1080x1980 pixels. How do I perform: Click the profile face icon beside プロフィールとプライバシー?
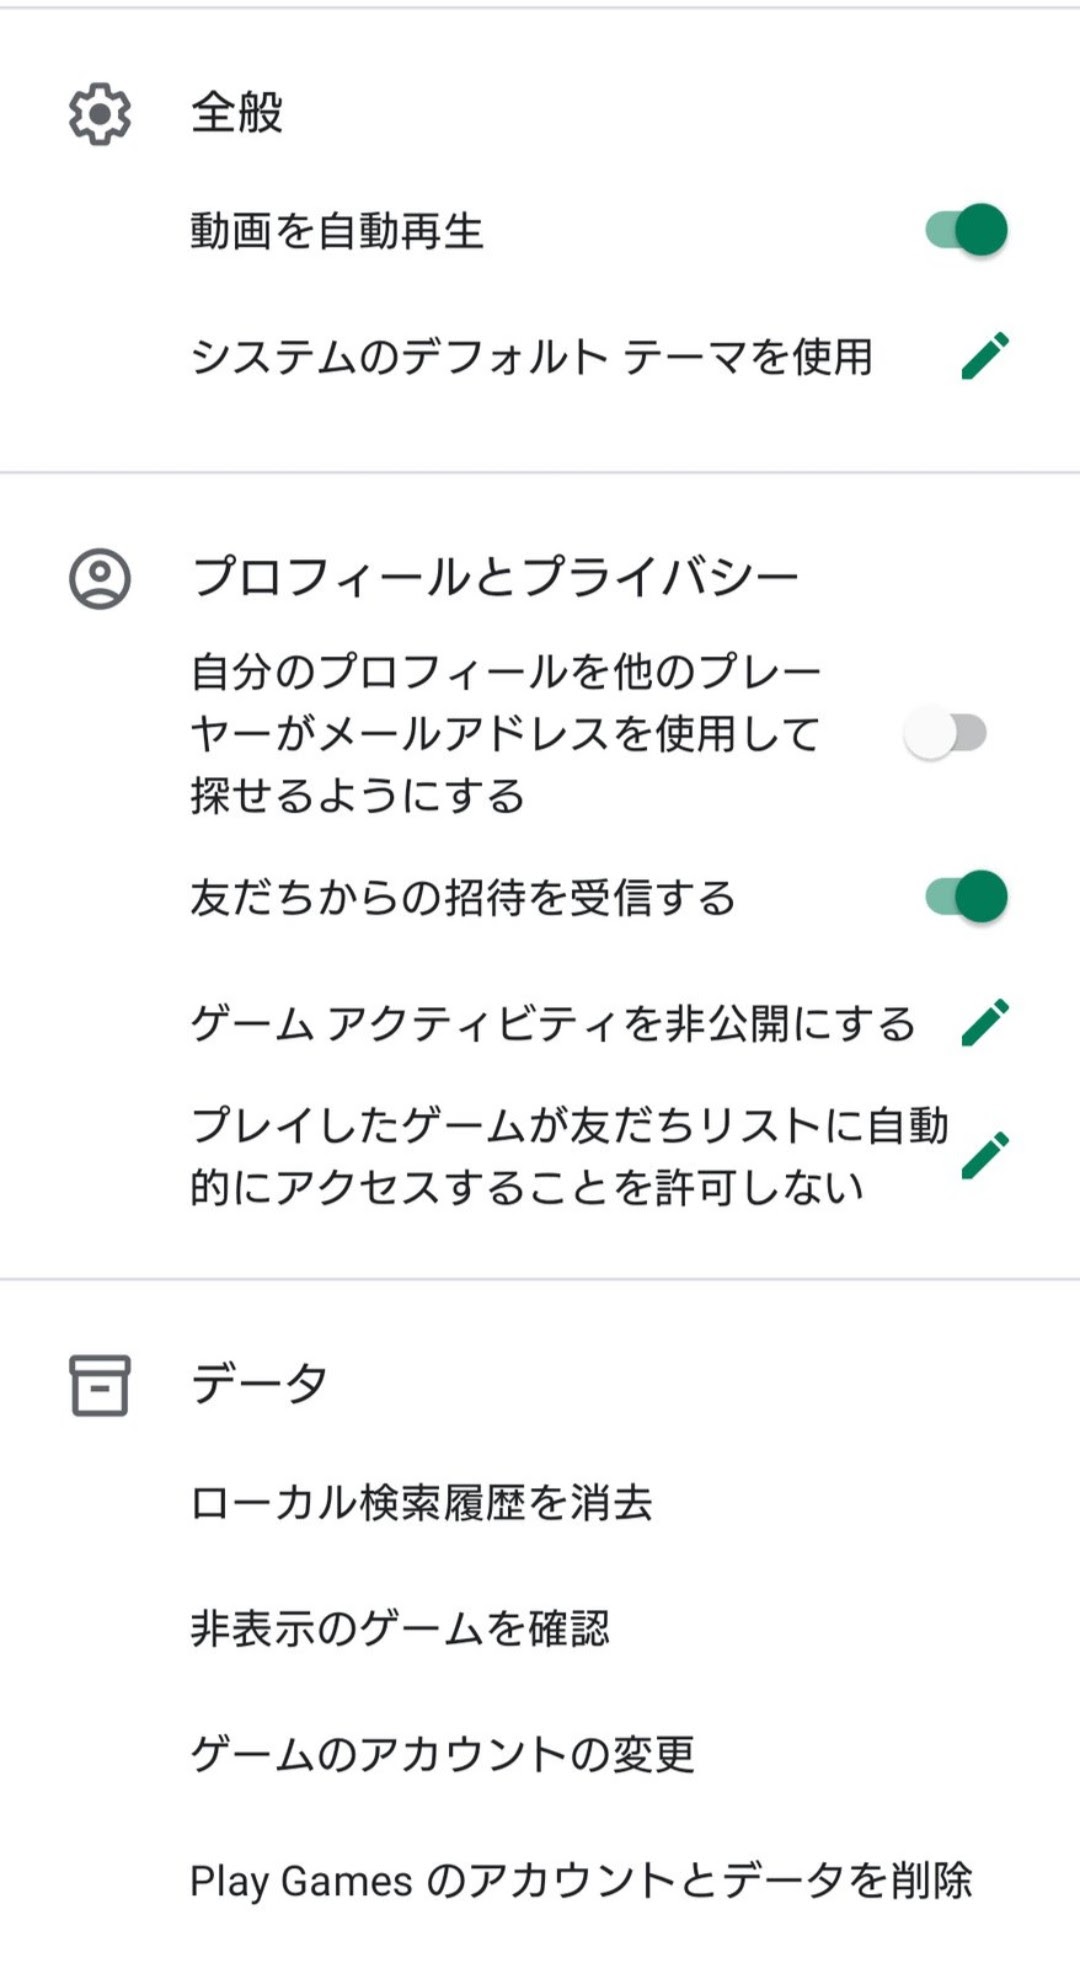100,578
